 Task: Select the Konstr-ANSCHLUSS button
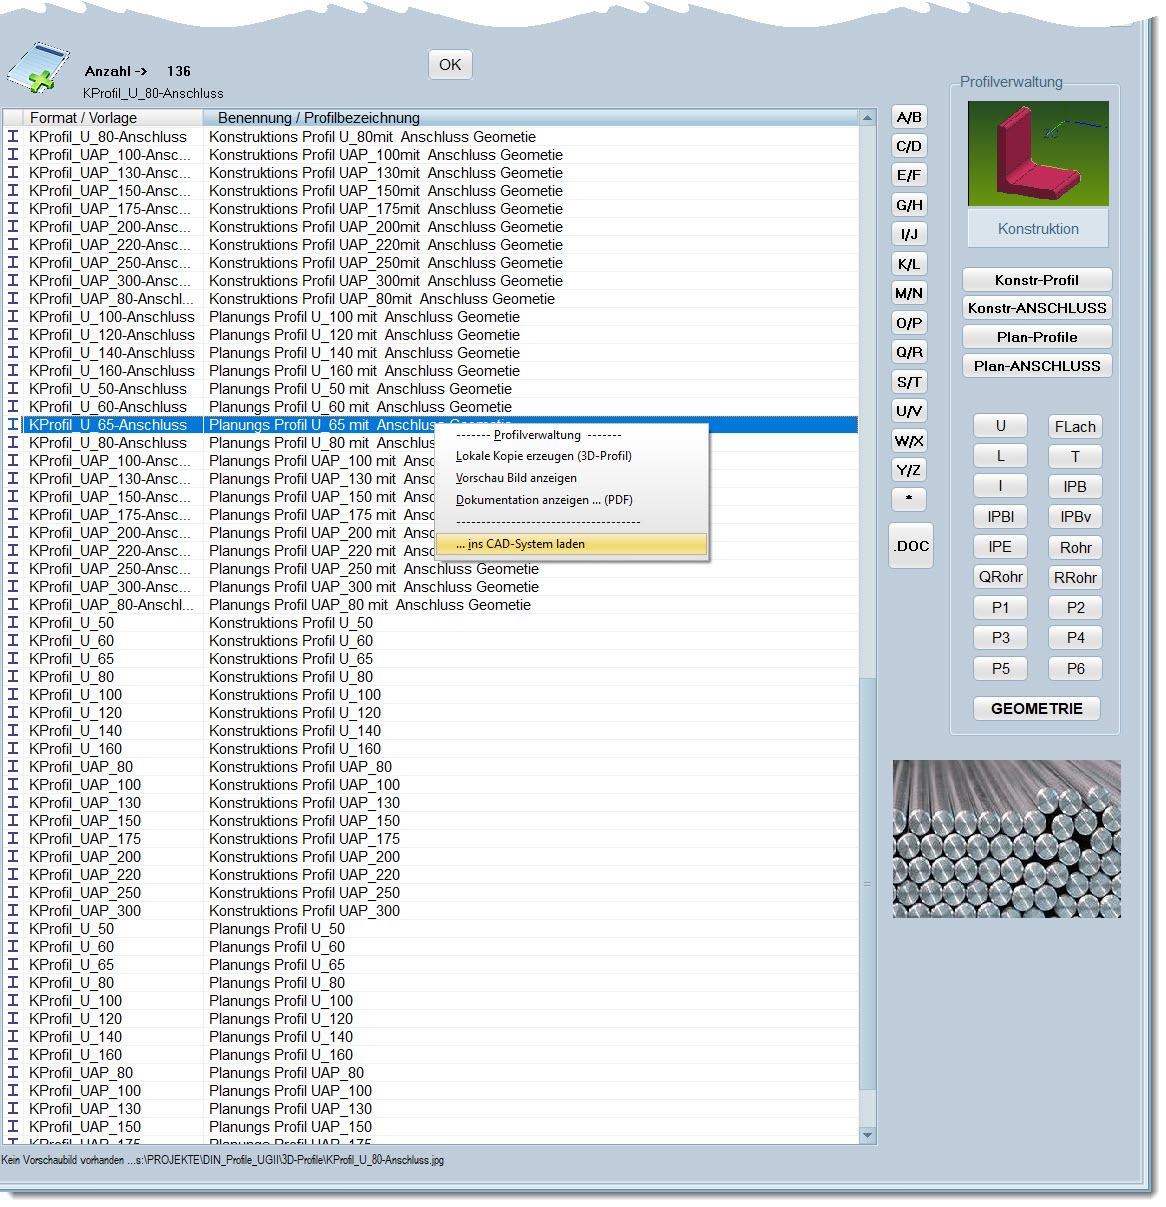point(1037,308)
